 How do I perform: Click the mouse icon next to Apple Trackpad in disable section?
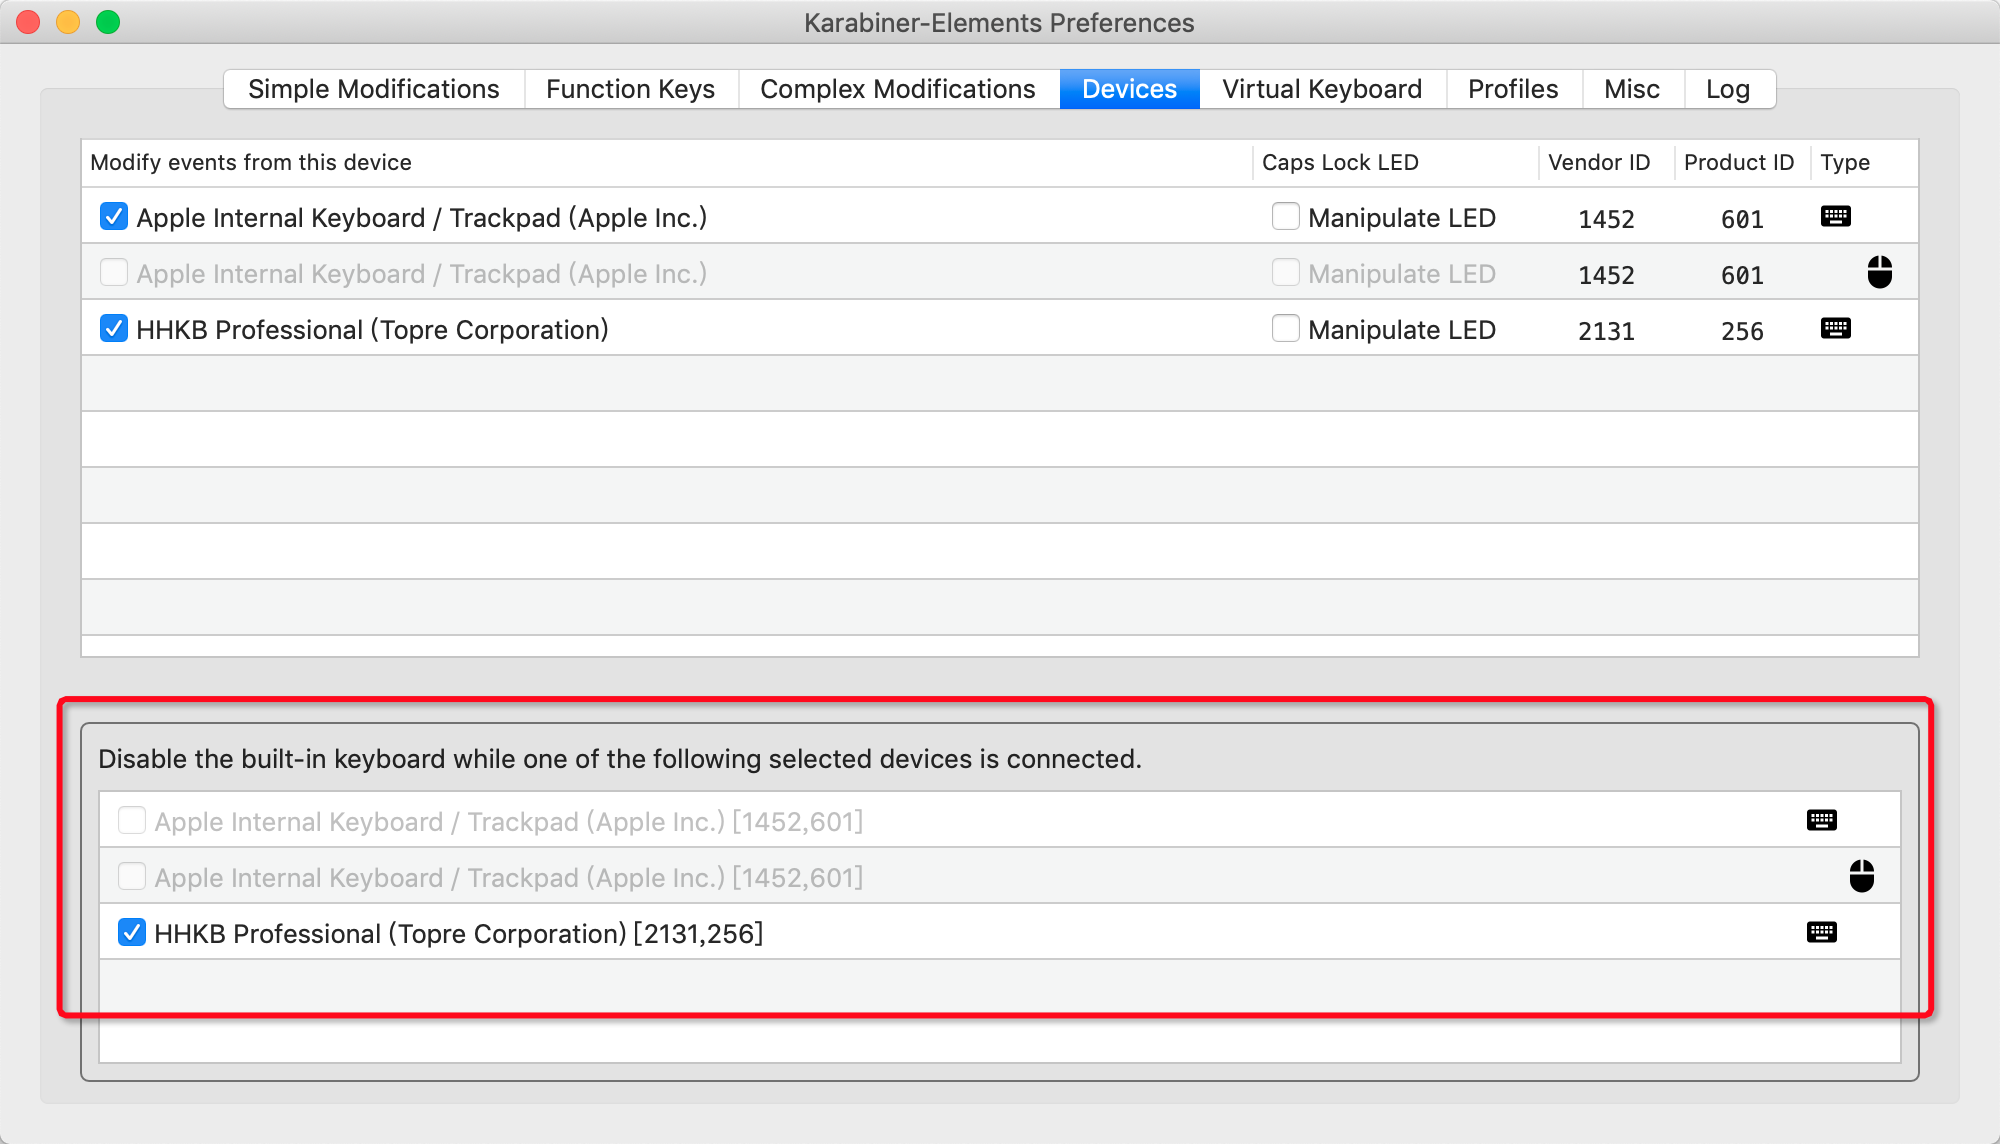pyautogui.click(x=1859, y=876)
